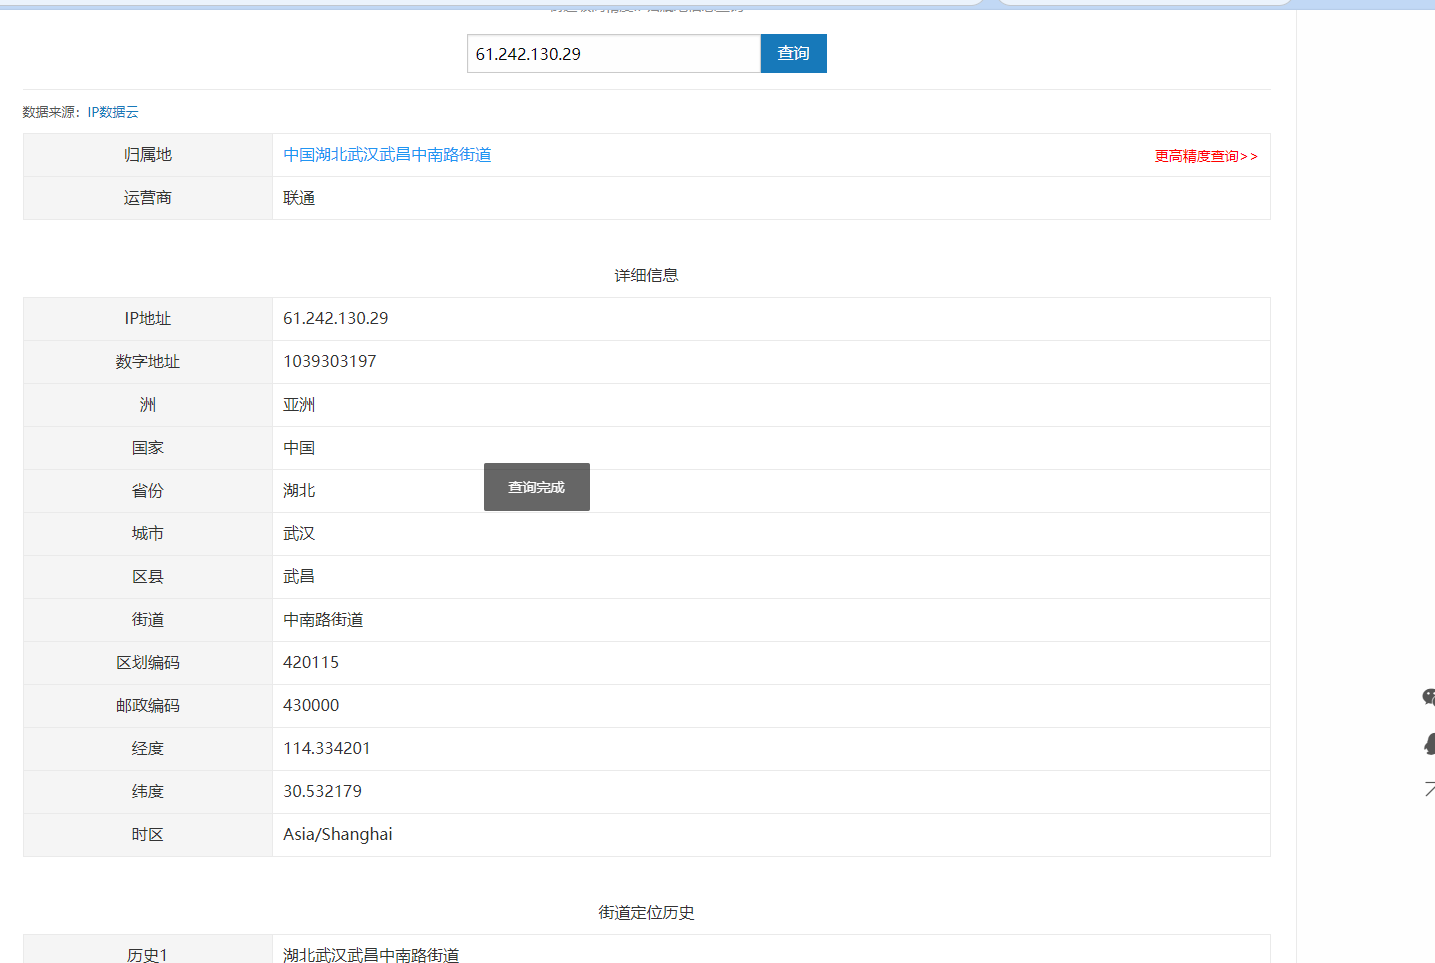The width and height of the screenshot is (1435, 963).
Task: Click the 武汉 city value cell
Action: click(298, 533)
